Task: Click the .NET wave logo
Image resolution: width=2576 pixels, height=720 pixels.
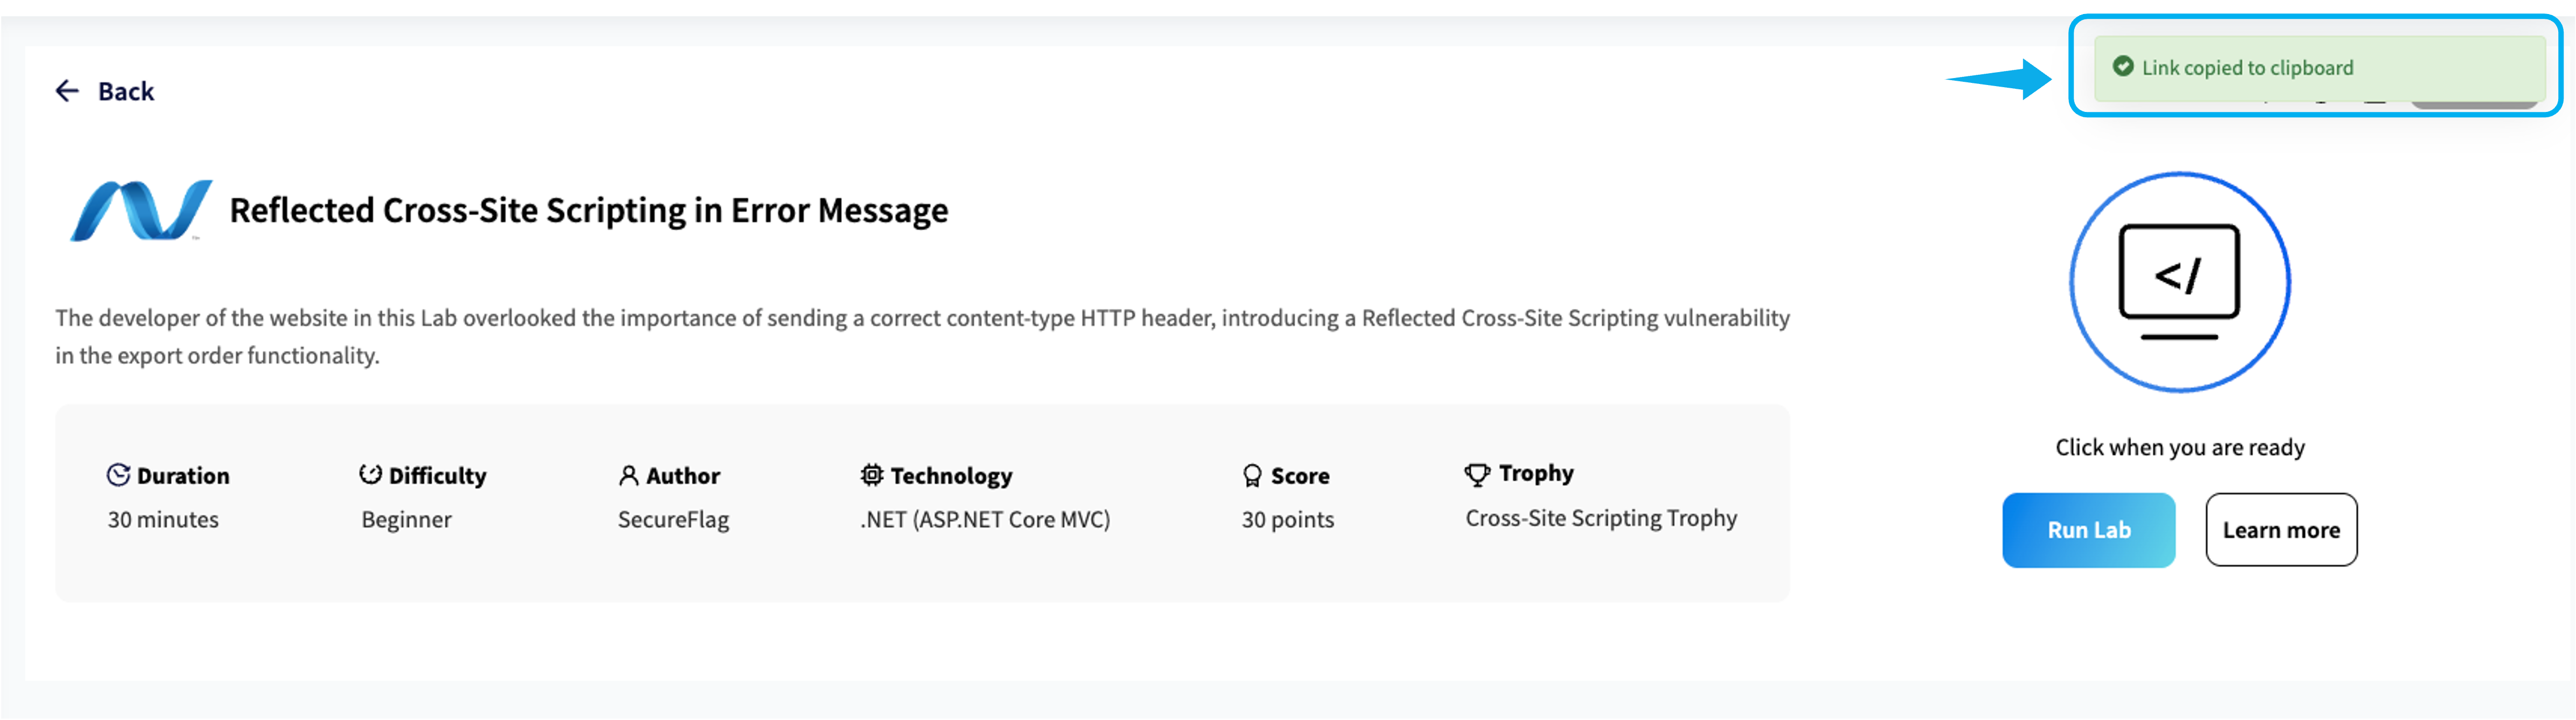Action: pos(141,210)
